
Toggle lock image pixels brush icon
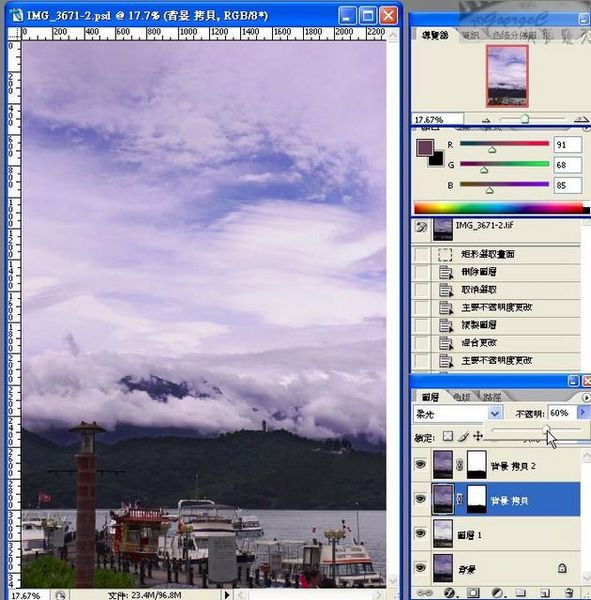pyautogui.click(x=463, y=436)
